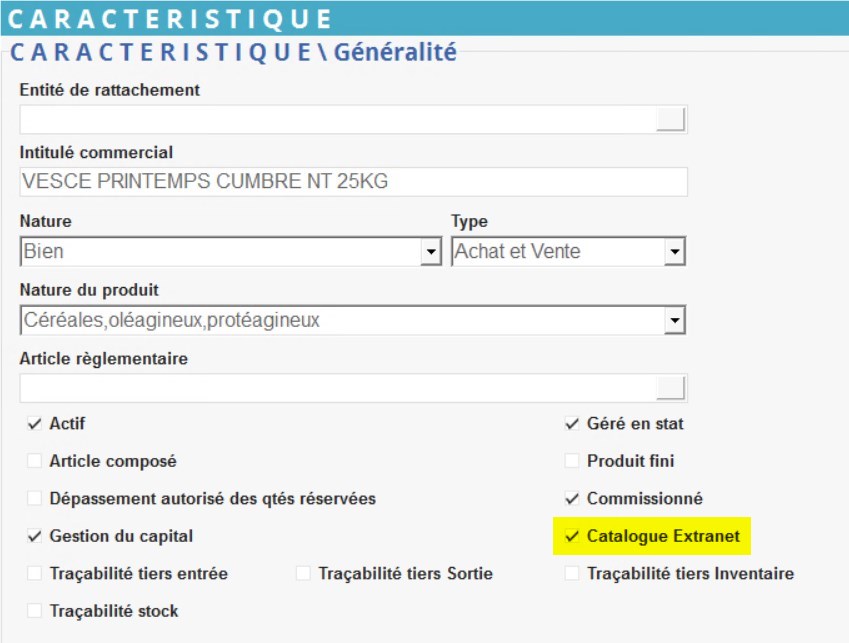Click the Article règlementaire browse button
849x643 pixels.
[671, 388]
